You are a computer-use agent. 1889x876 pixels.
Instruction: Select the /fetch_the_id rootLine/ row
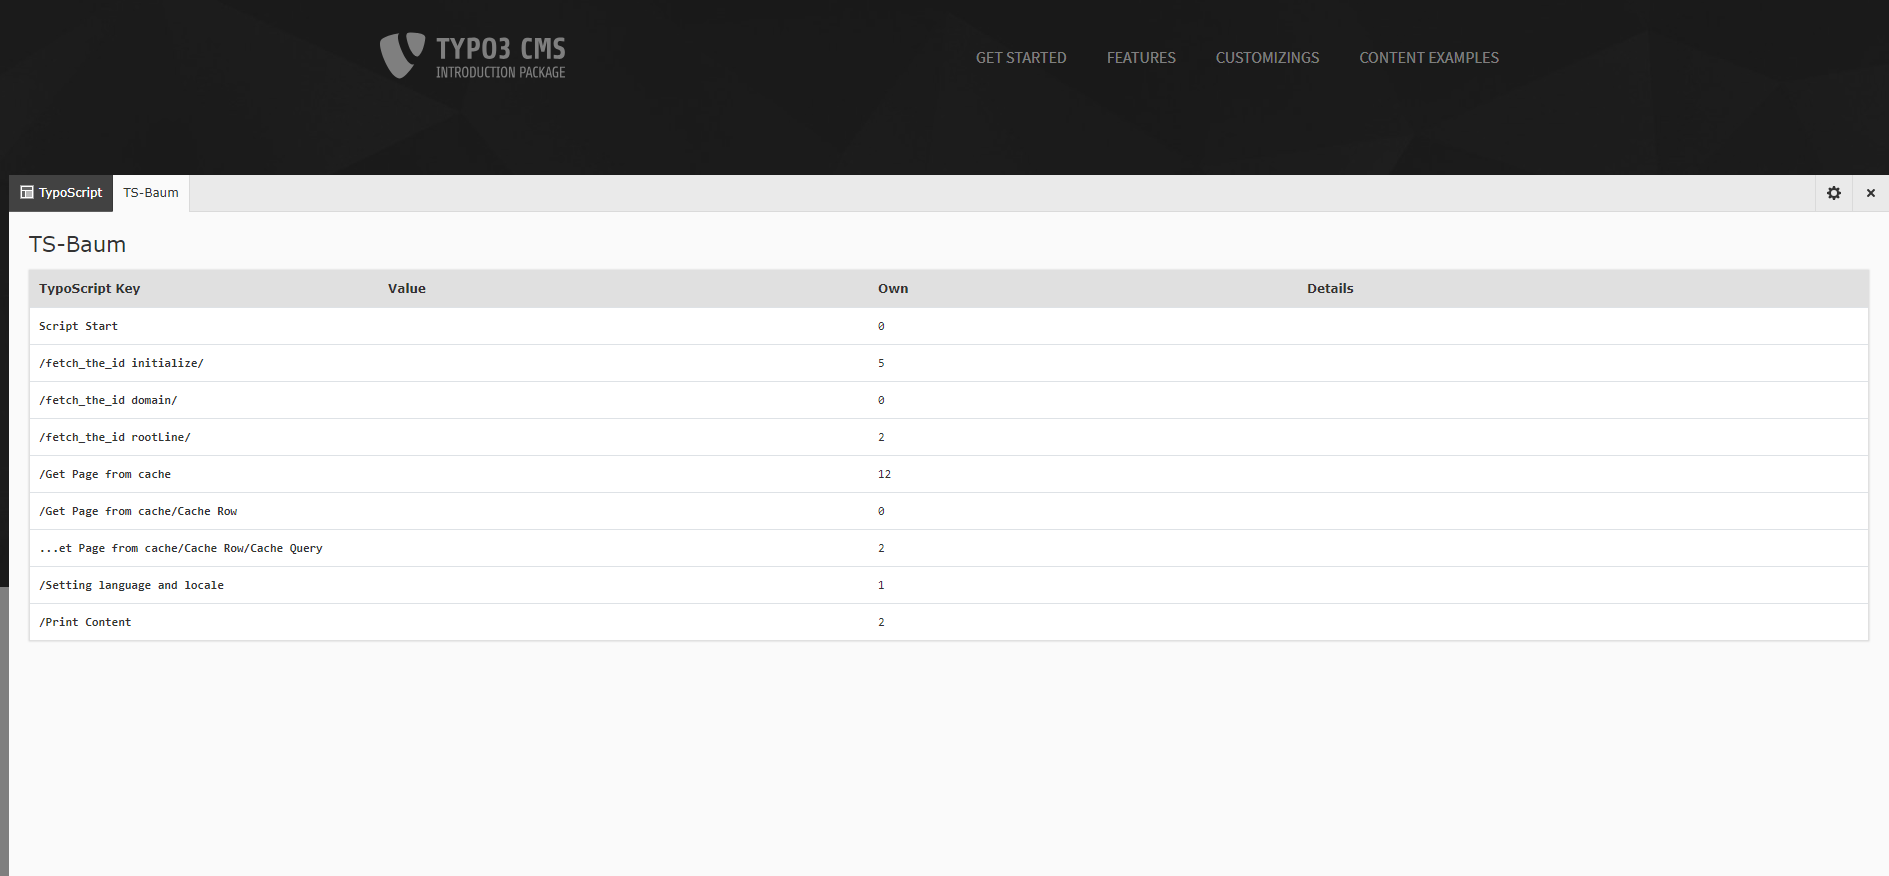click(948, 437)
